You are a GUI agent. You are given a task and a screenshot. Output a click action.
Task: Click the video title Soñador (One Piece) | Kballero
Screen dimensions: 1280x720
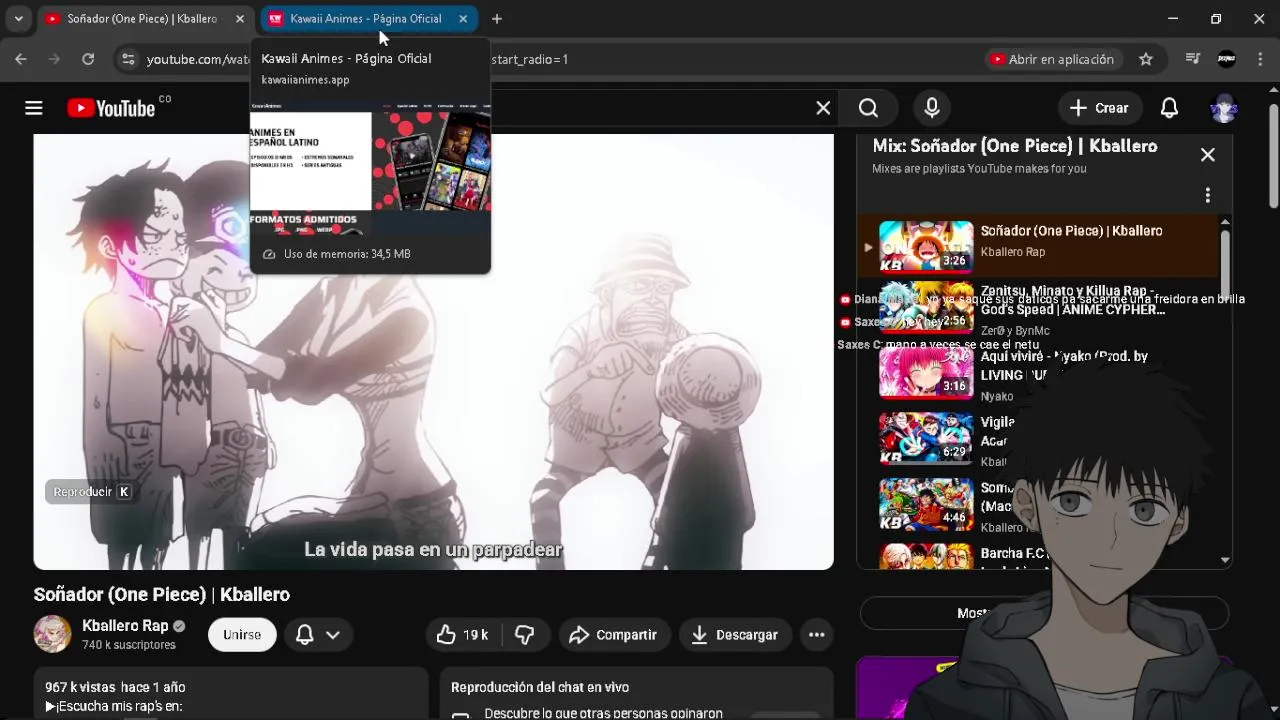[x=162, y=595]
